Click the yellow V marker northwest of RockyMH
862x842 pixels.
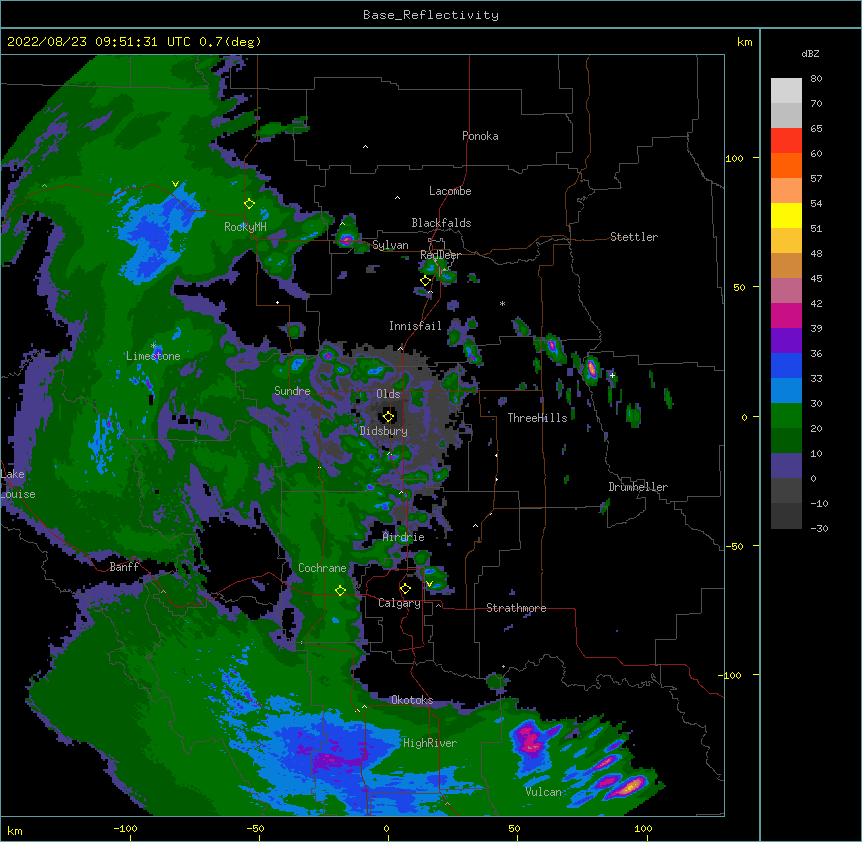[175, 184]
